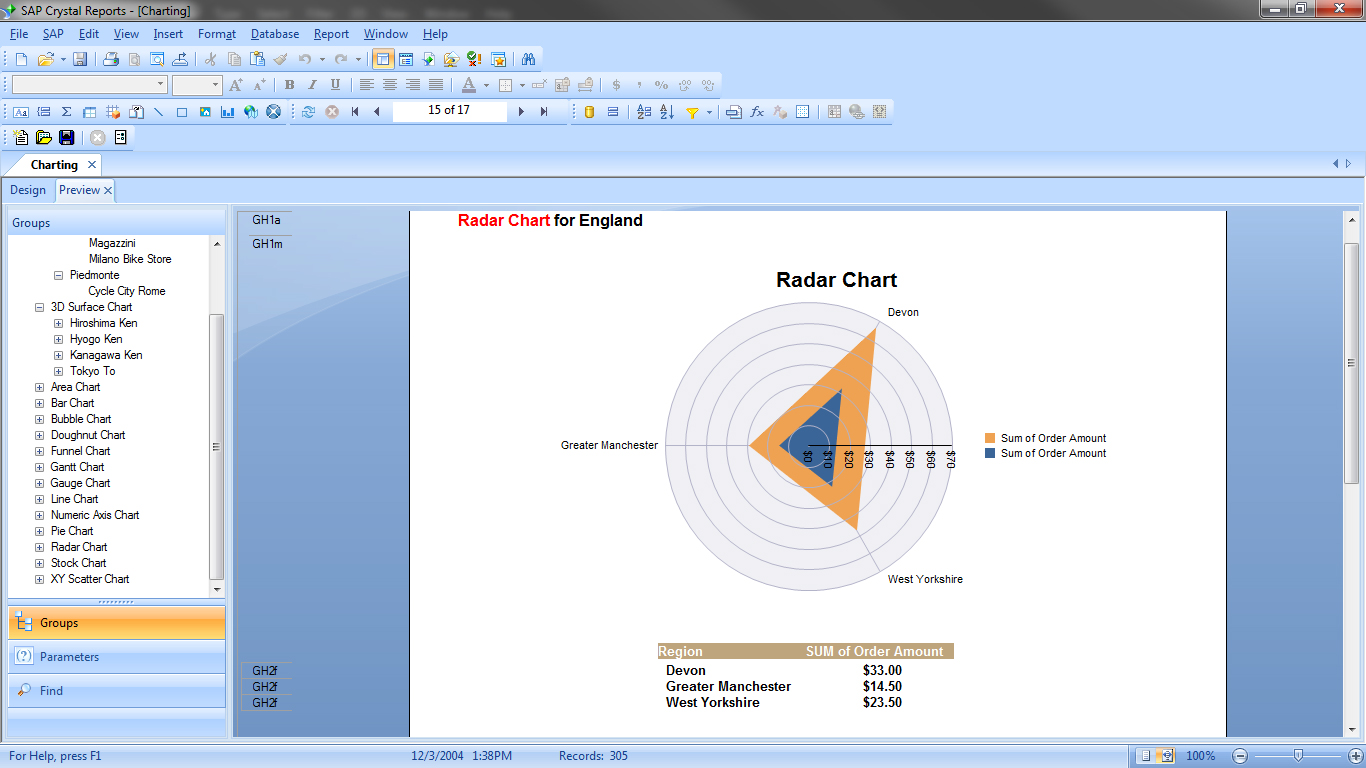Viewport: 1366px width, 768px height.
Task: Click the Print report icon
Action: pyautogui.click(x=111, y=59)
